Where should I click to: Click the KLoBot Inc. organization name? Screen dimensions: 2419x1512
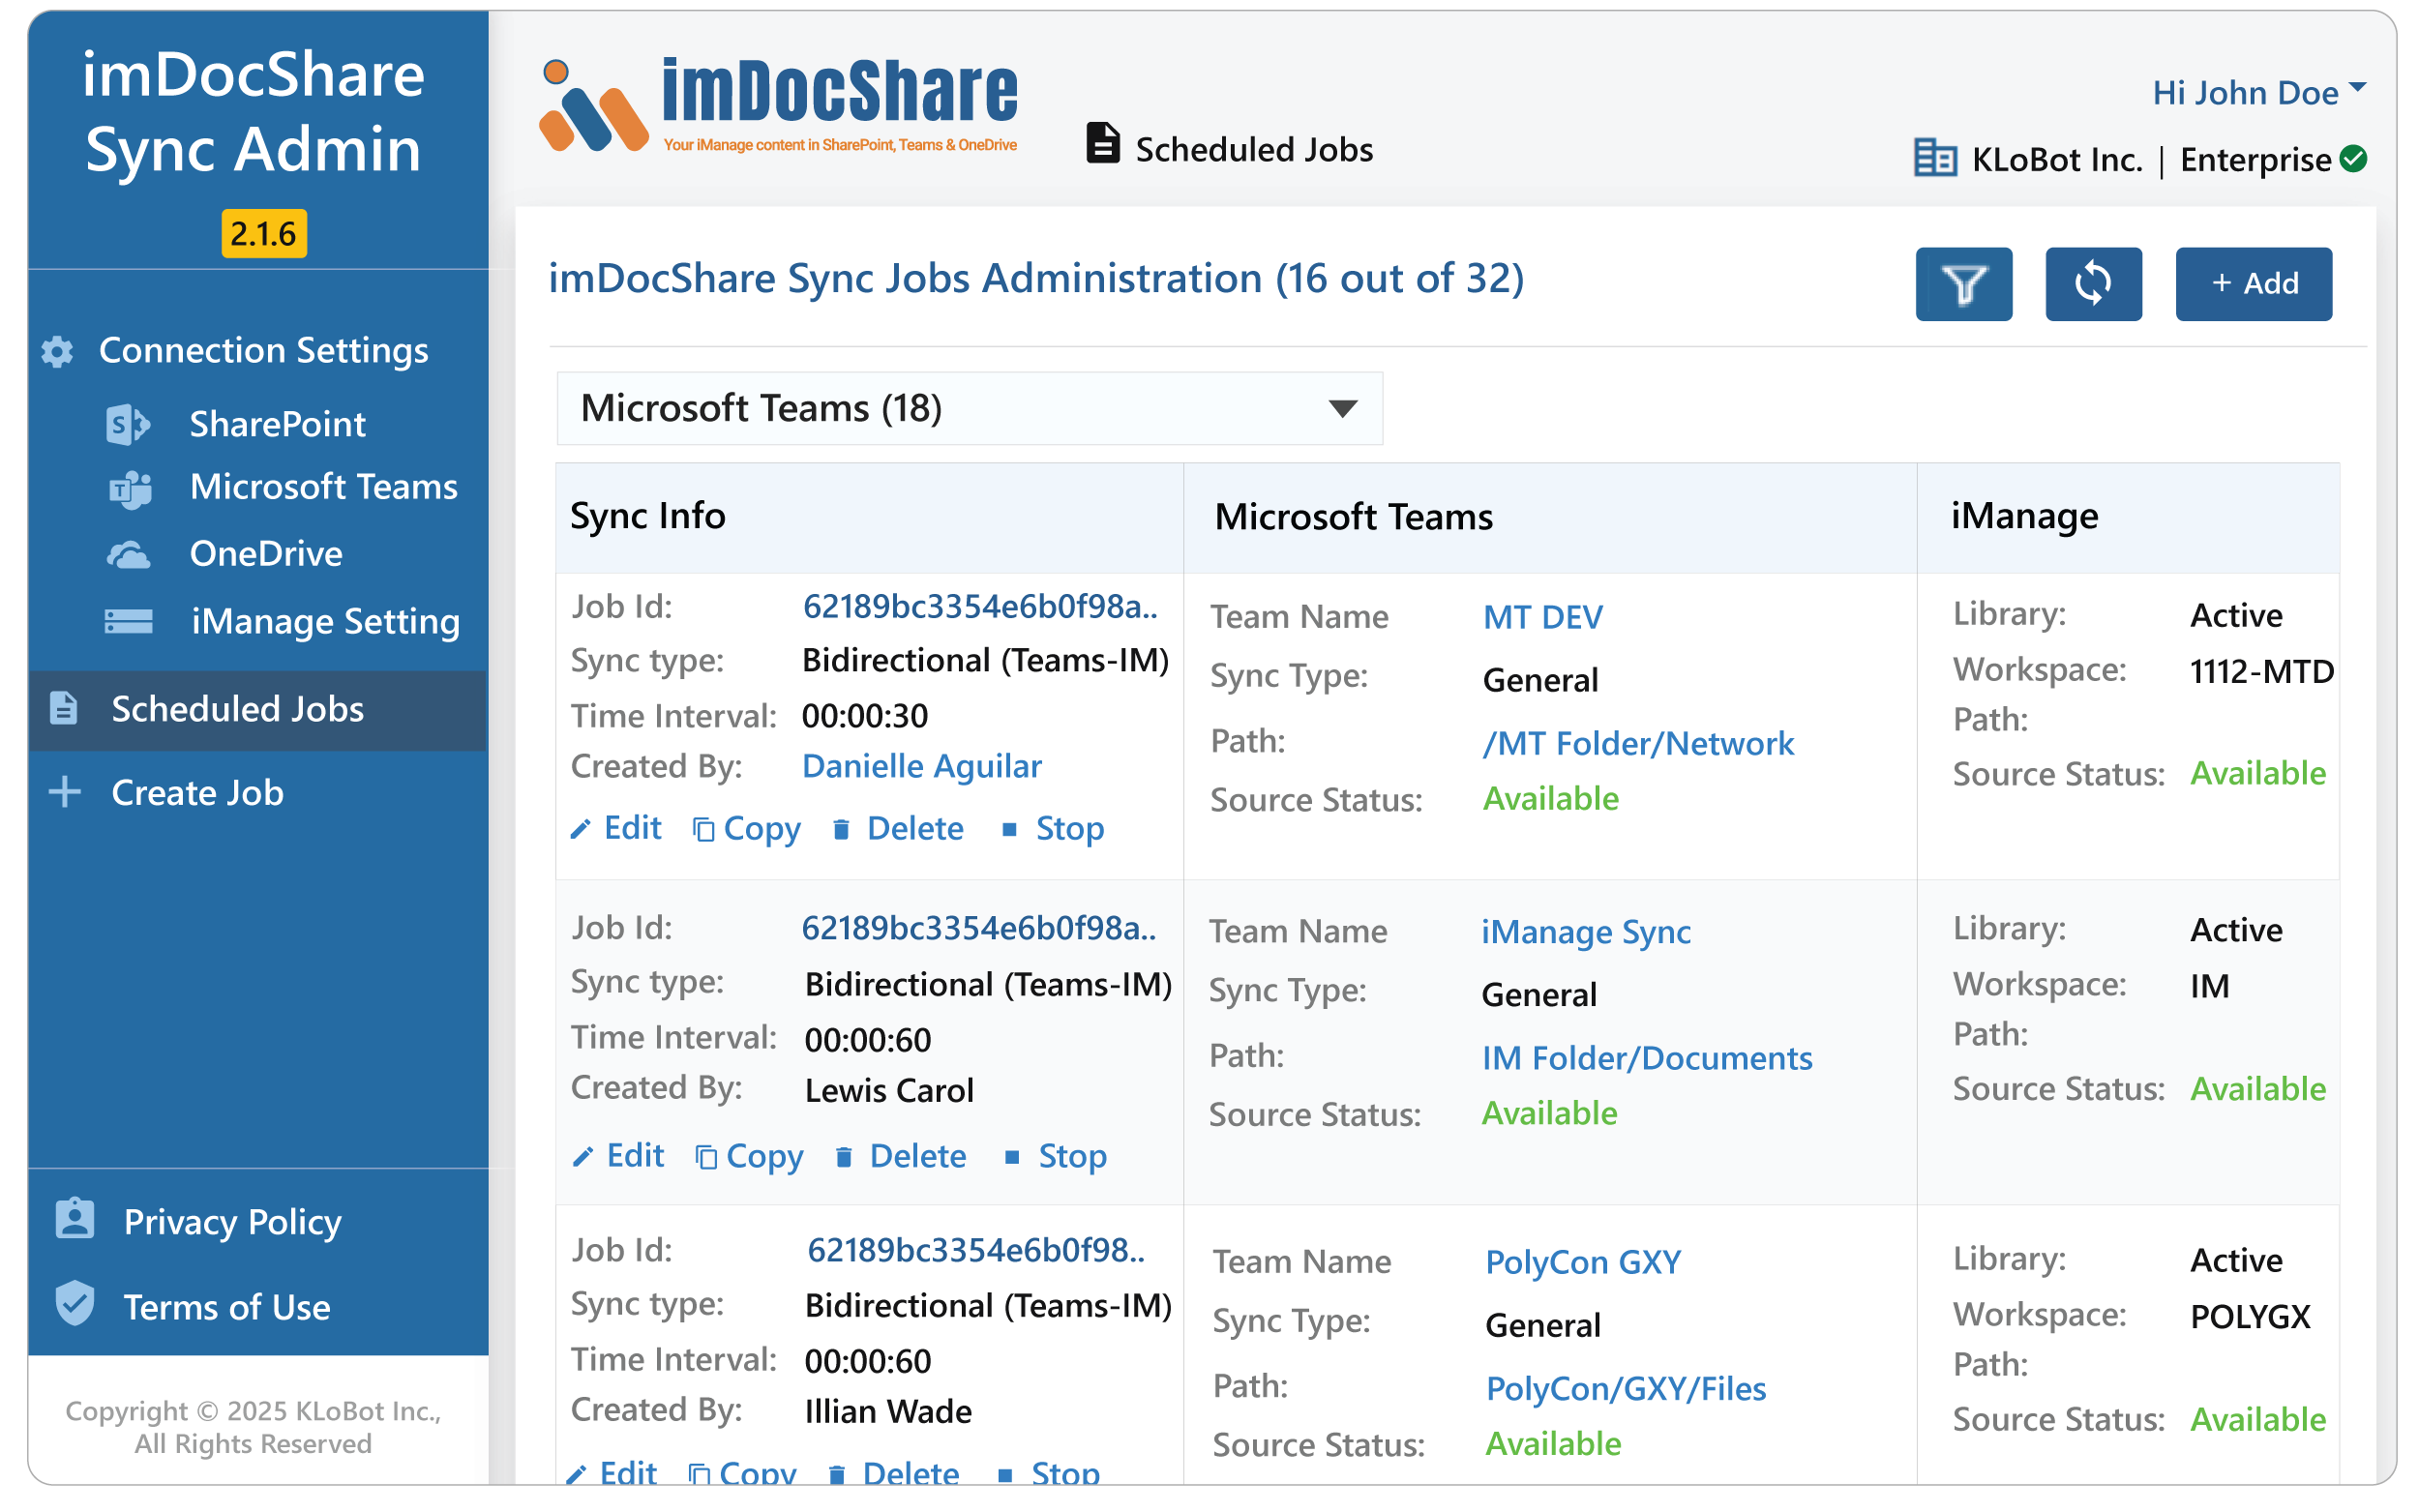(2056, 159)
